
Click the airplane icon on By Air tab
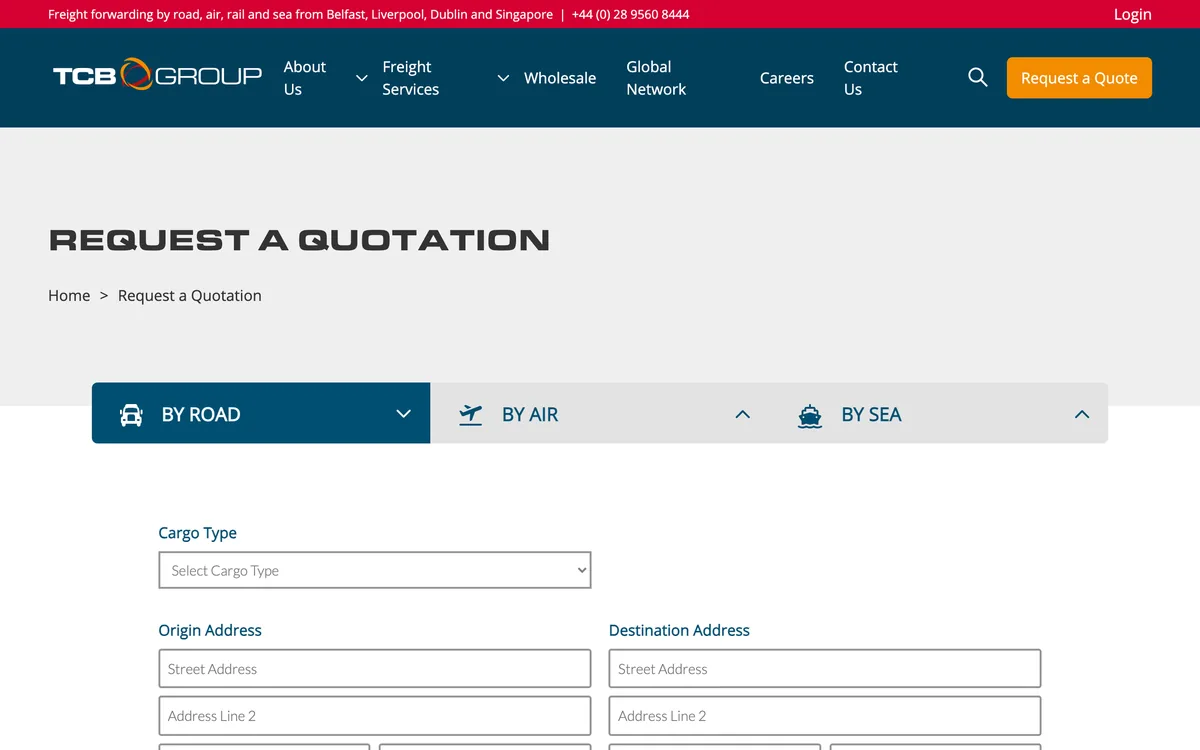click(x=470, y=414)
